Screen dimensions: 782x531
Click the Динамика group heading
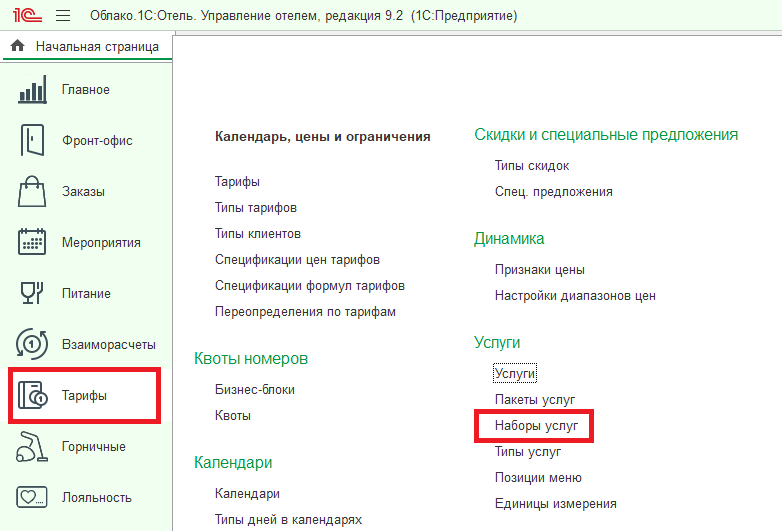click(509, 239)
